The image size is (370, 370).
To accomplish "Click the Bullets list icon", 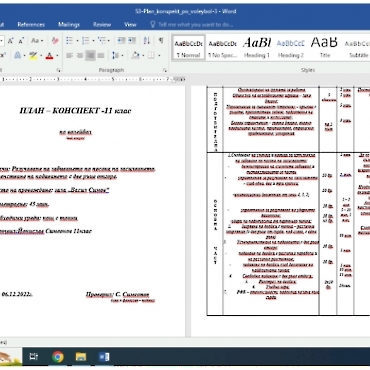I will coord(69,41).
